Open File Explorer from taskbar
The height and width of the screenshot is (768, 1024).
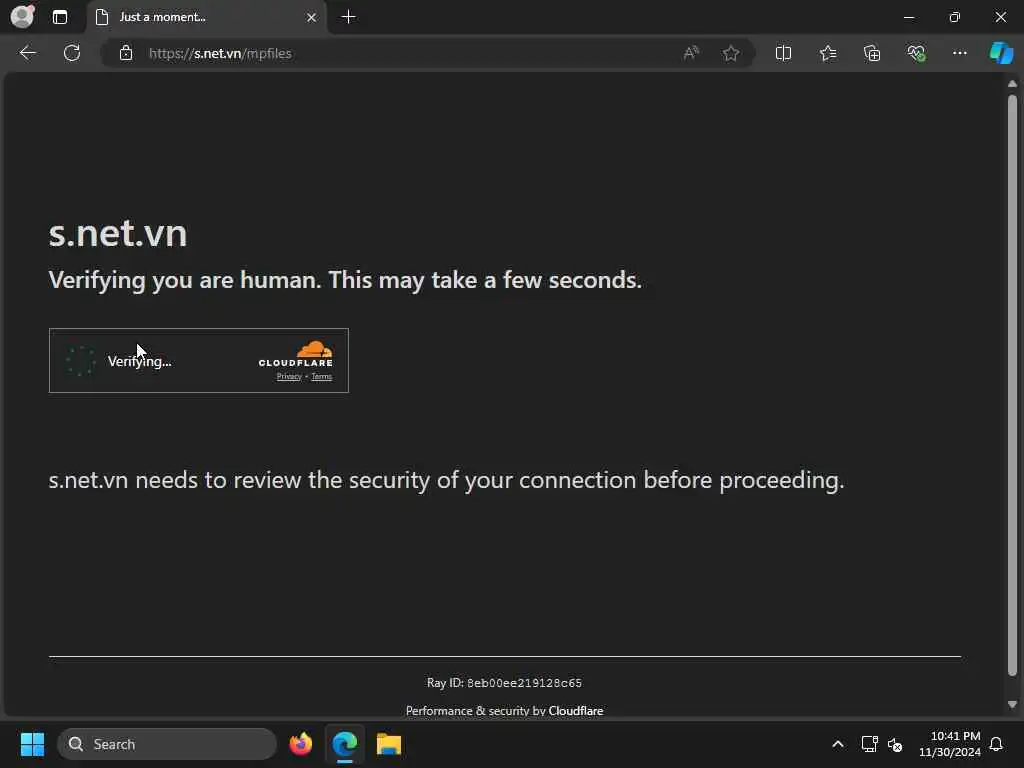click(x=389, y=744)
